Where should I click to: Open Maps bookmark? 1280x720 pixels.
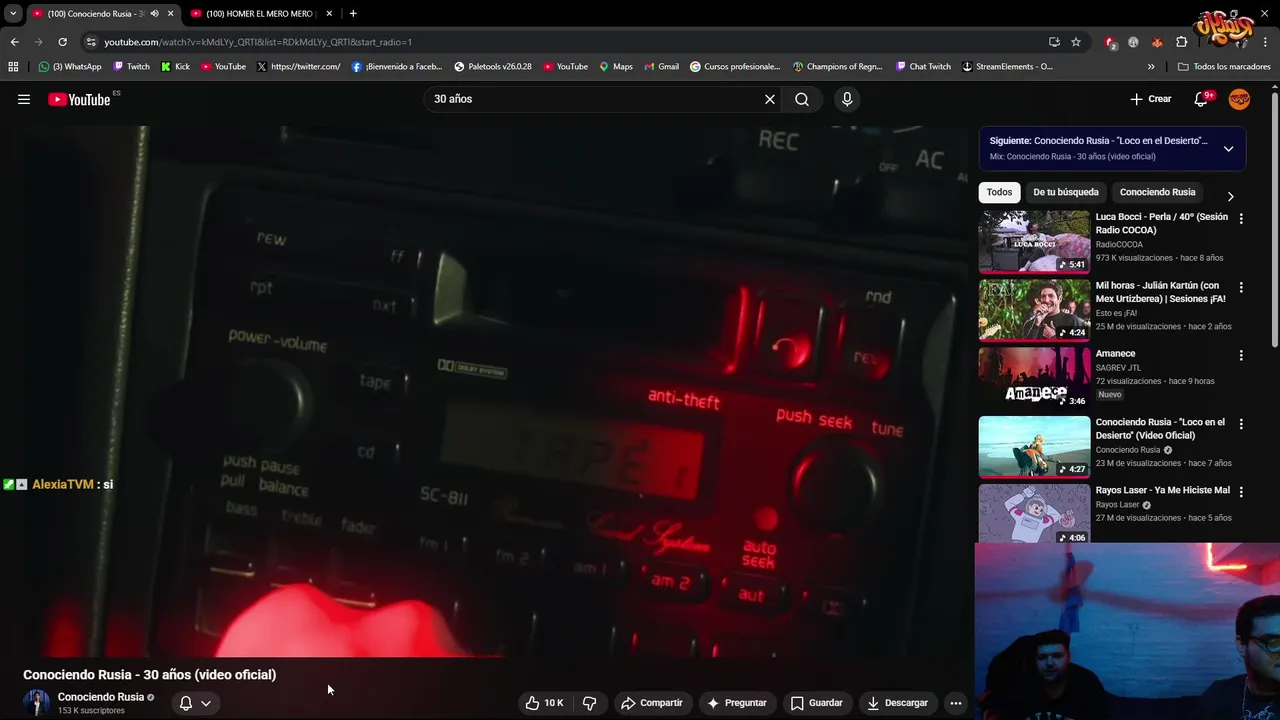616,66
